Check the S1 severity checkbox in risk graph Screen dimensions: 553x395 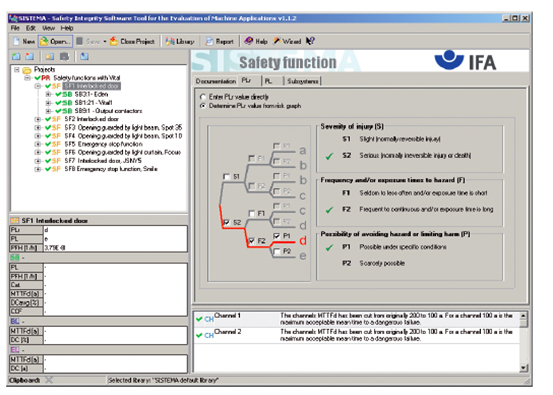(x=226, y=176)
